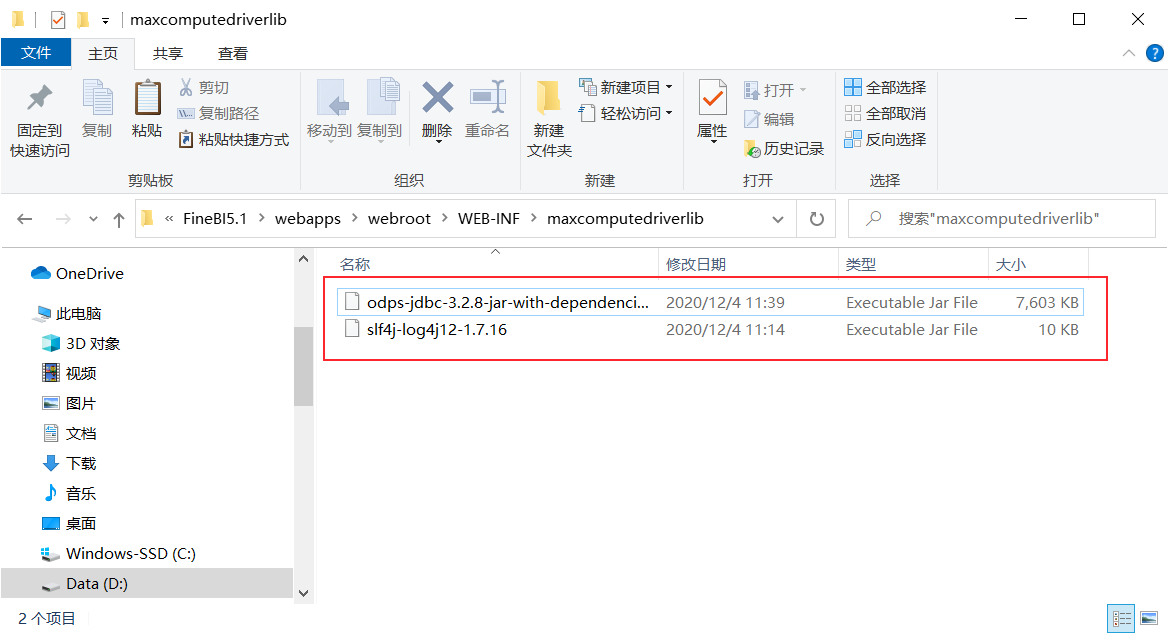Click the search maxcomputedriverlib box

pos(1002,219)
